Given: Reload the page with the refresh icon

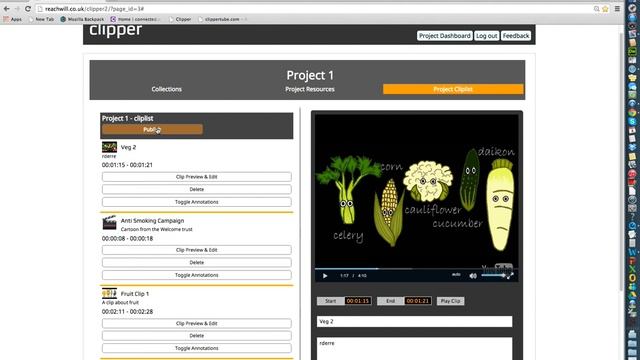Looking at the screenshot, I should 28,9.
